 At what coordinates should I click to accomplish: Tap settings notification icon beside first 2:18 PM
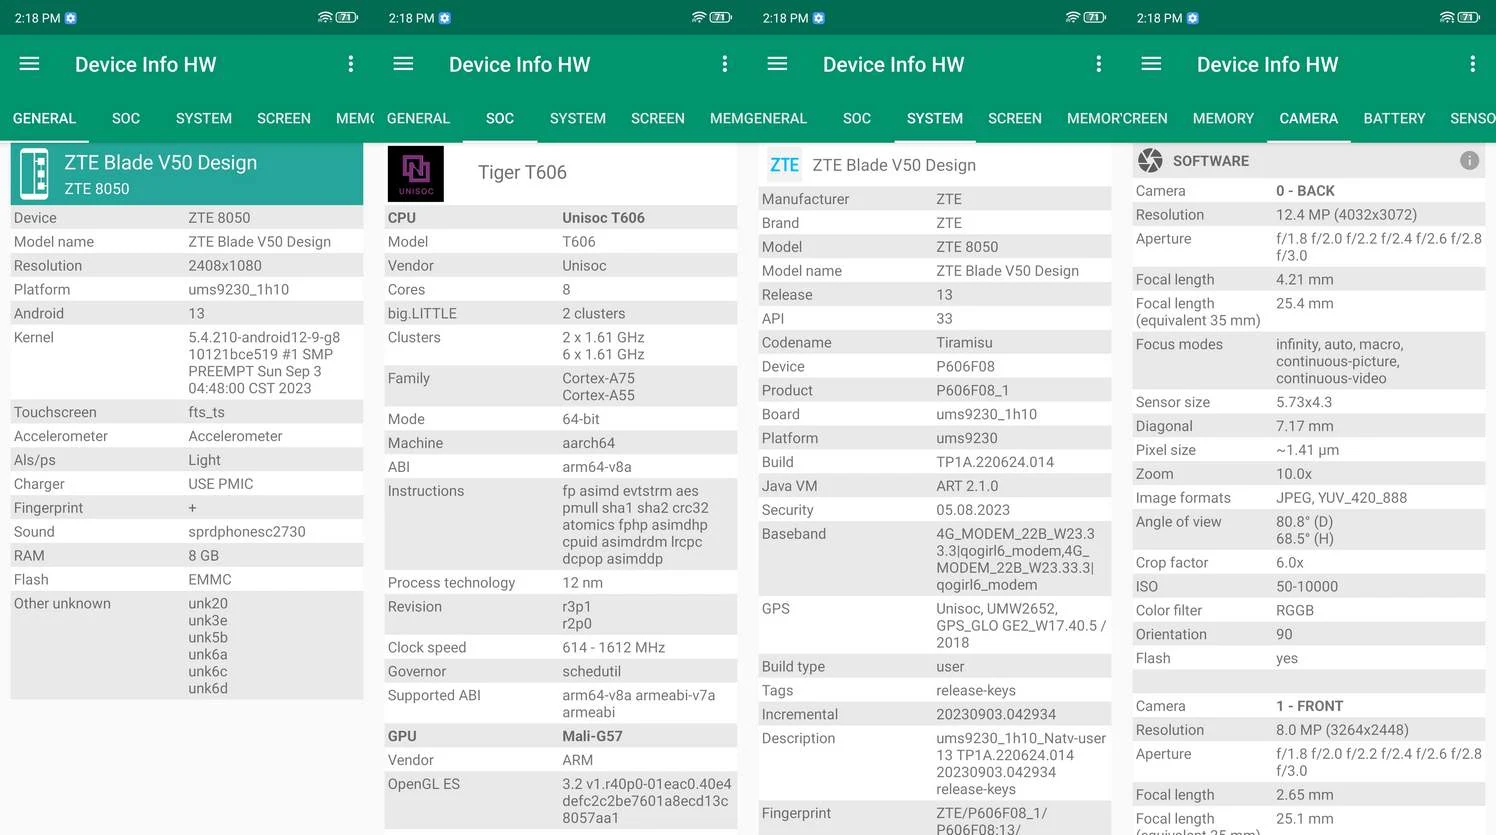tap(71, 18)
